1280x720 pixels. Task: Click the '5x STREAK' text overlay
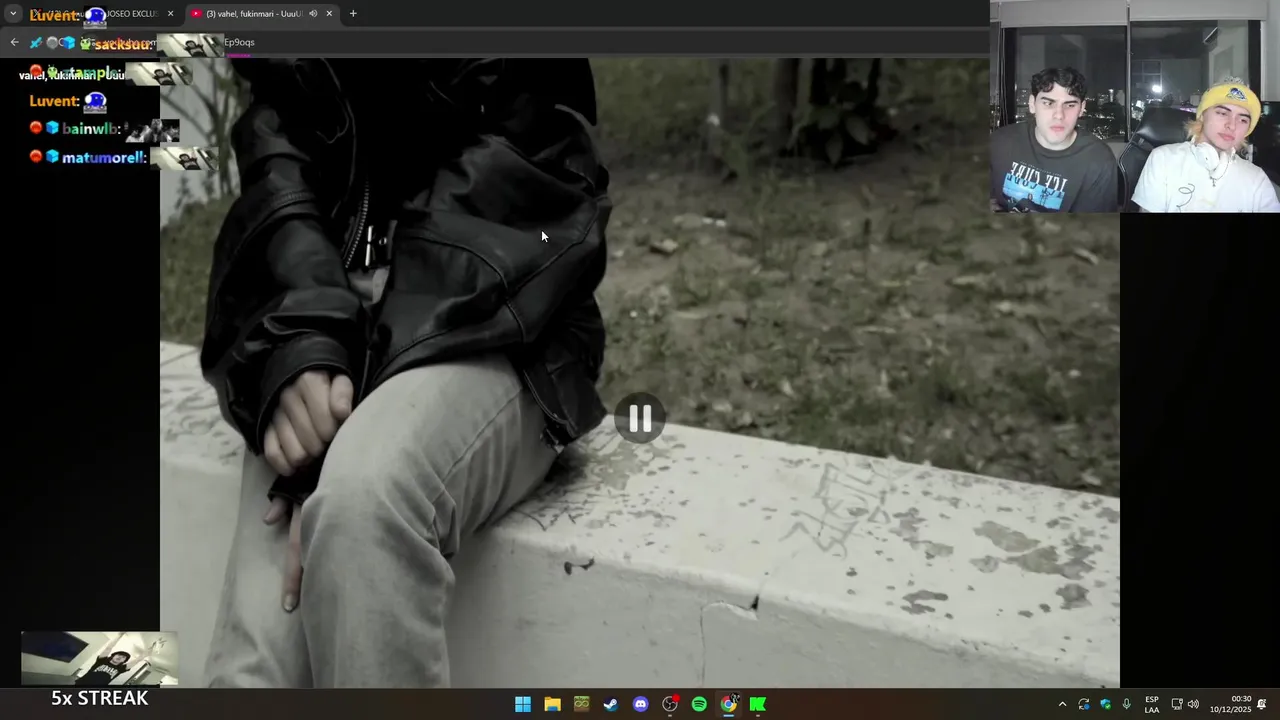(99, 698)
